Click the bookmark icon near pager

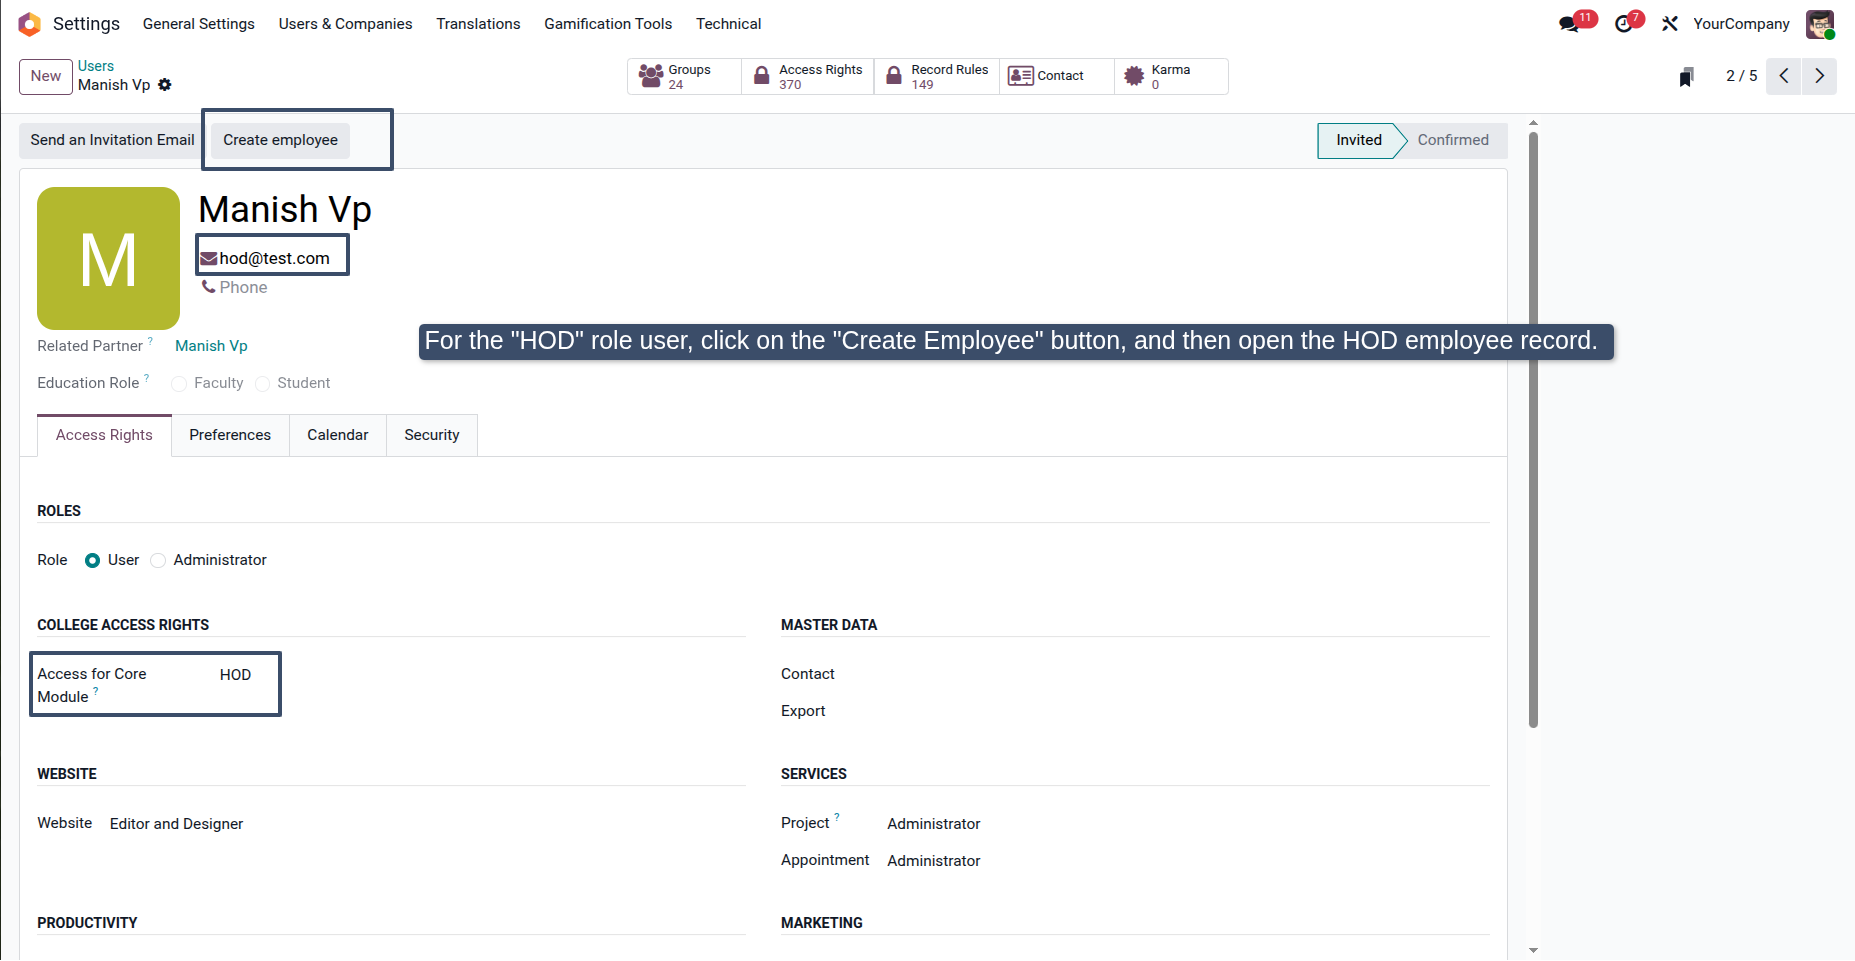pyautogui.click(x=1686, y=77)
